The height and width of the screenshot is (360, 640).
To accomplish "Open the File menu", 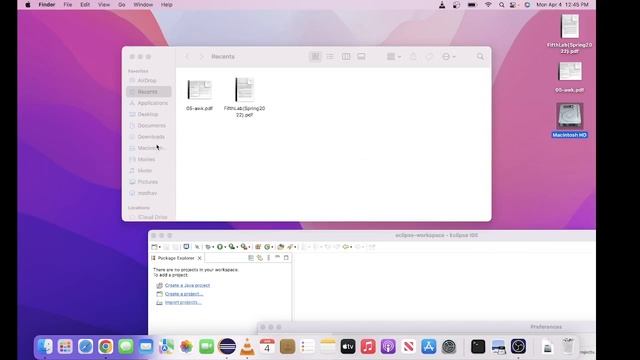I will pos(68,5).
